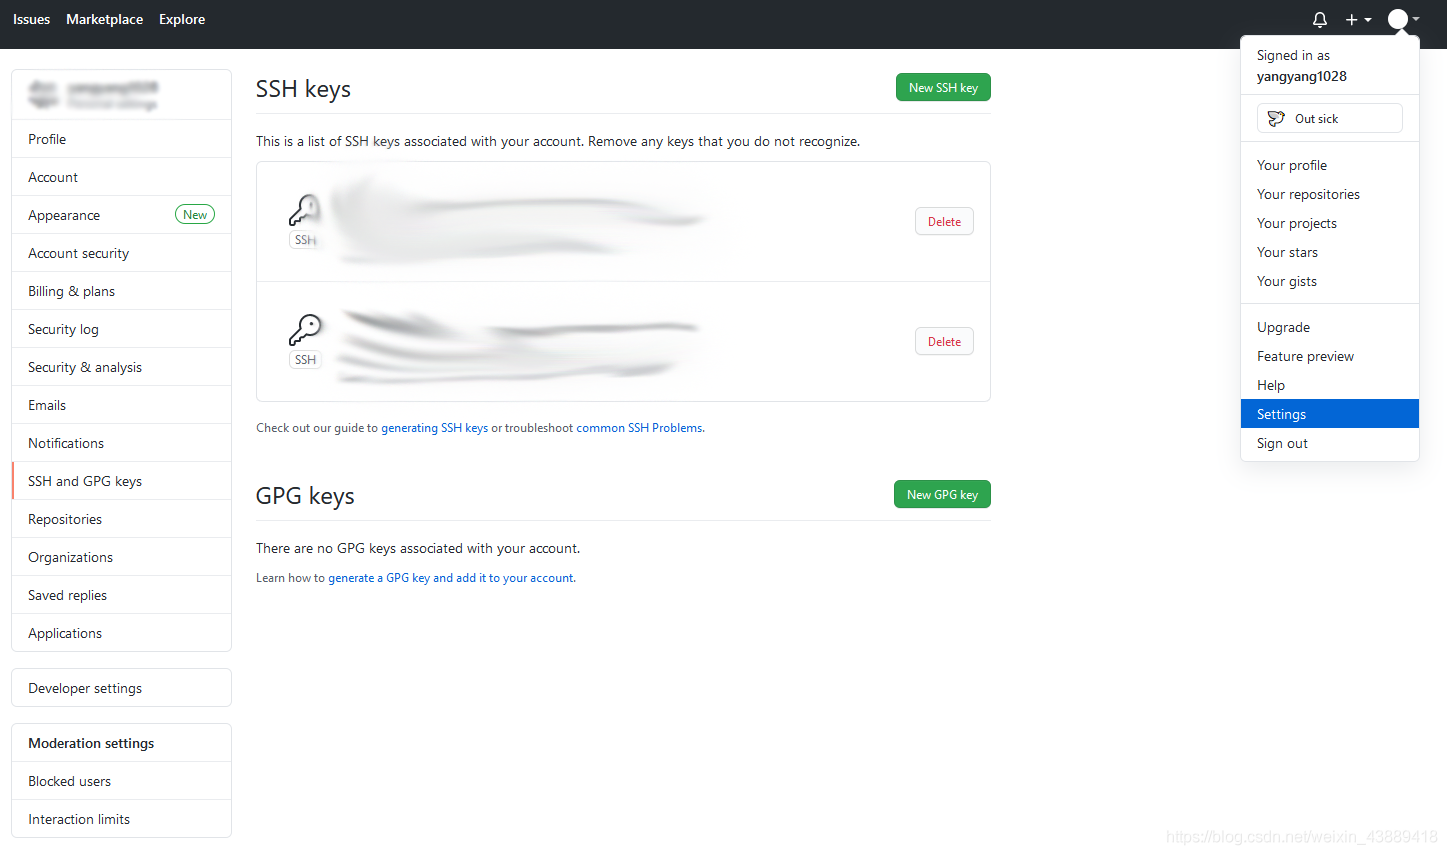1447x855 pixels.
Task: Click the yangyang1028 username text
Action: [1302, 76]
